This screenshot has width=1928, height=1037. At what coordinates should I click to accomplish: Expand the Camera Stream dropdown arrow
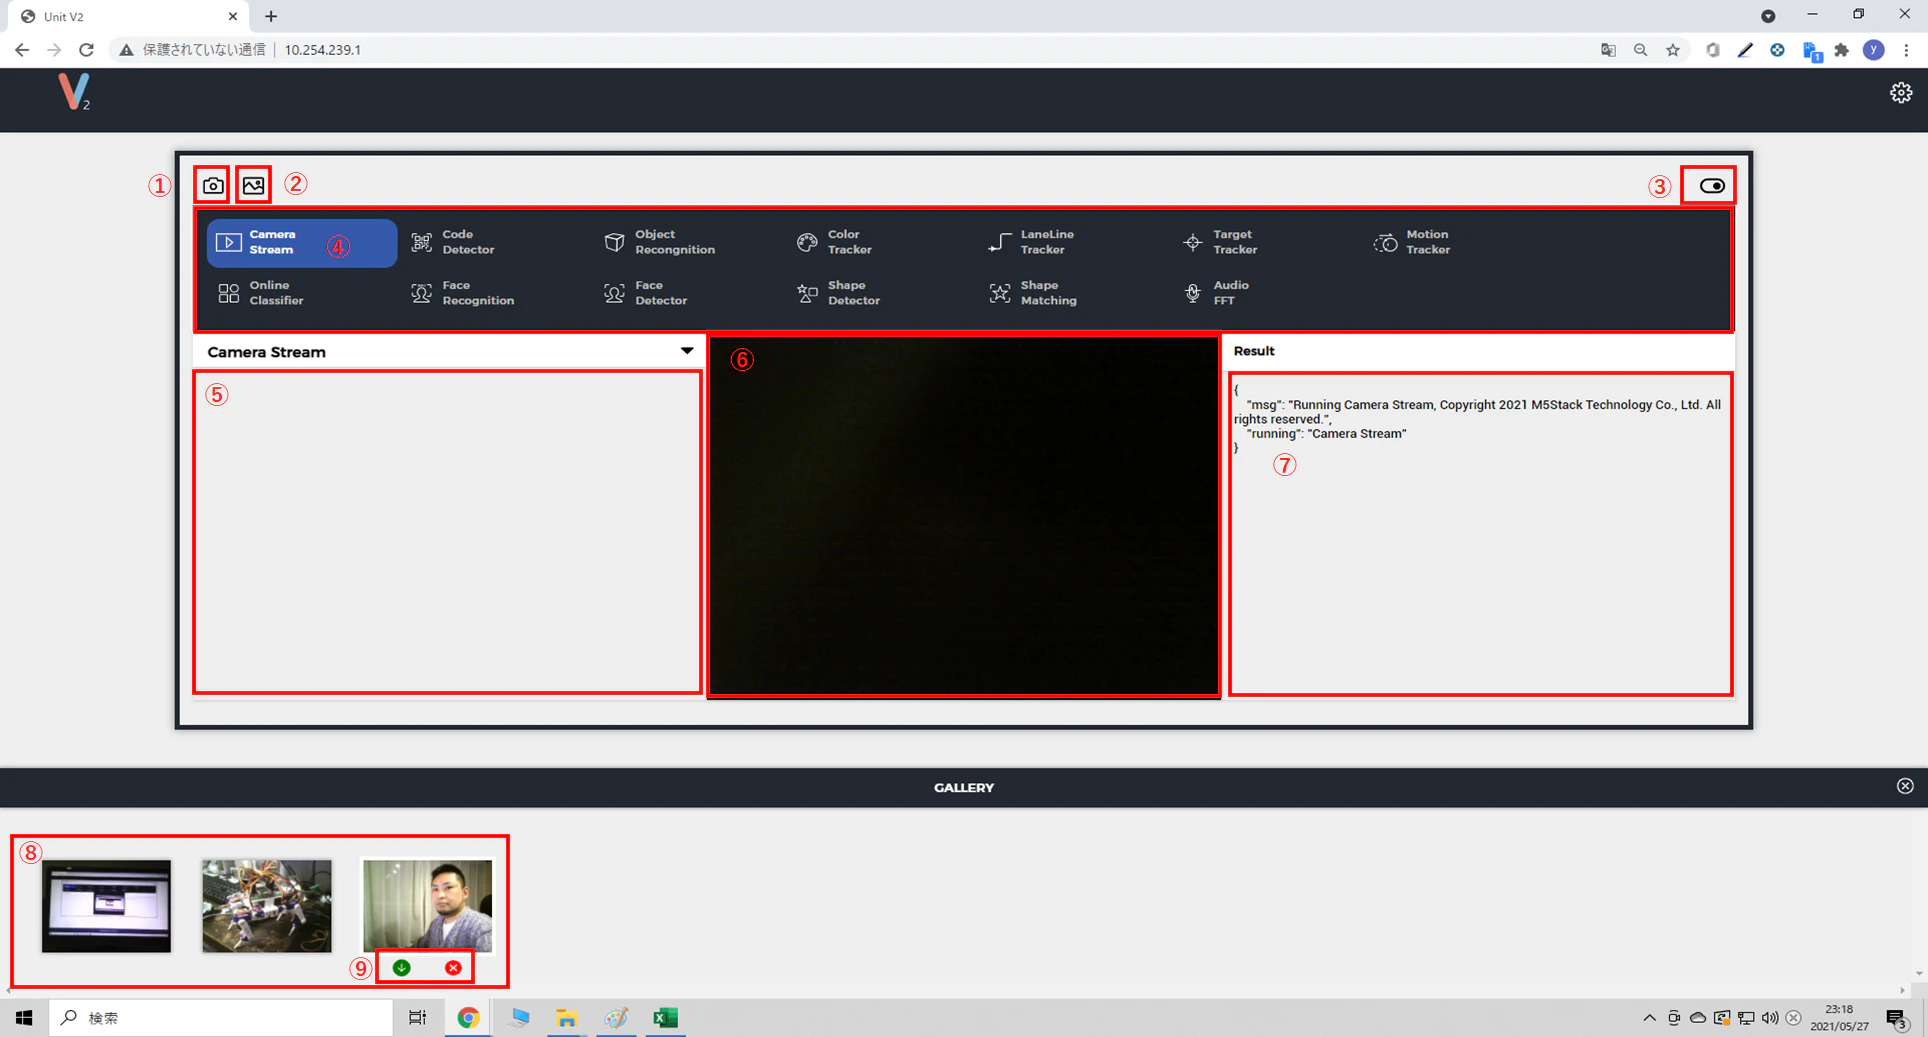(687, 351)
